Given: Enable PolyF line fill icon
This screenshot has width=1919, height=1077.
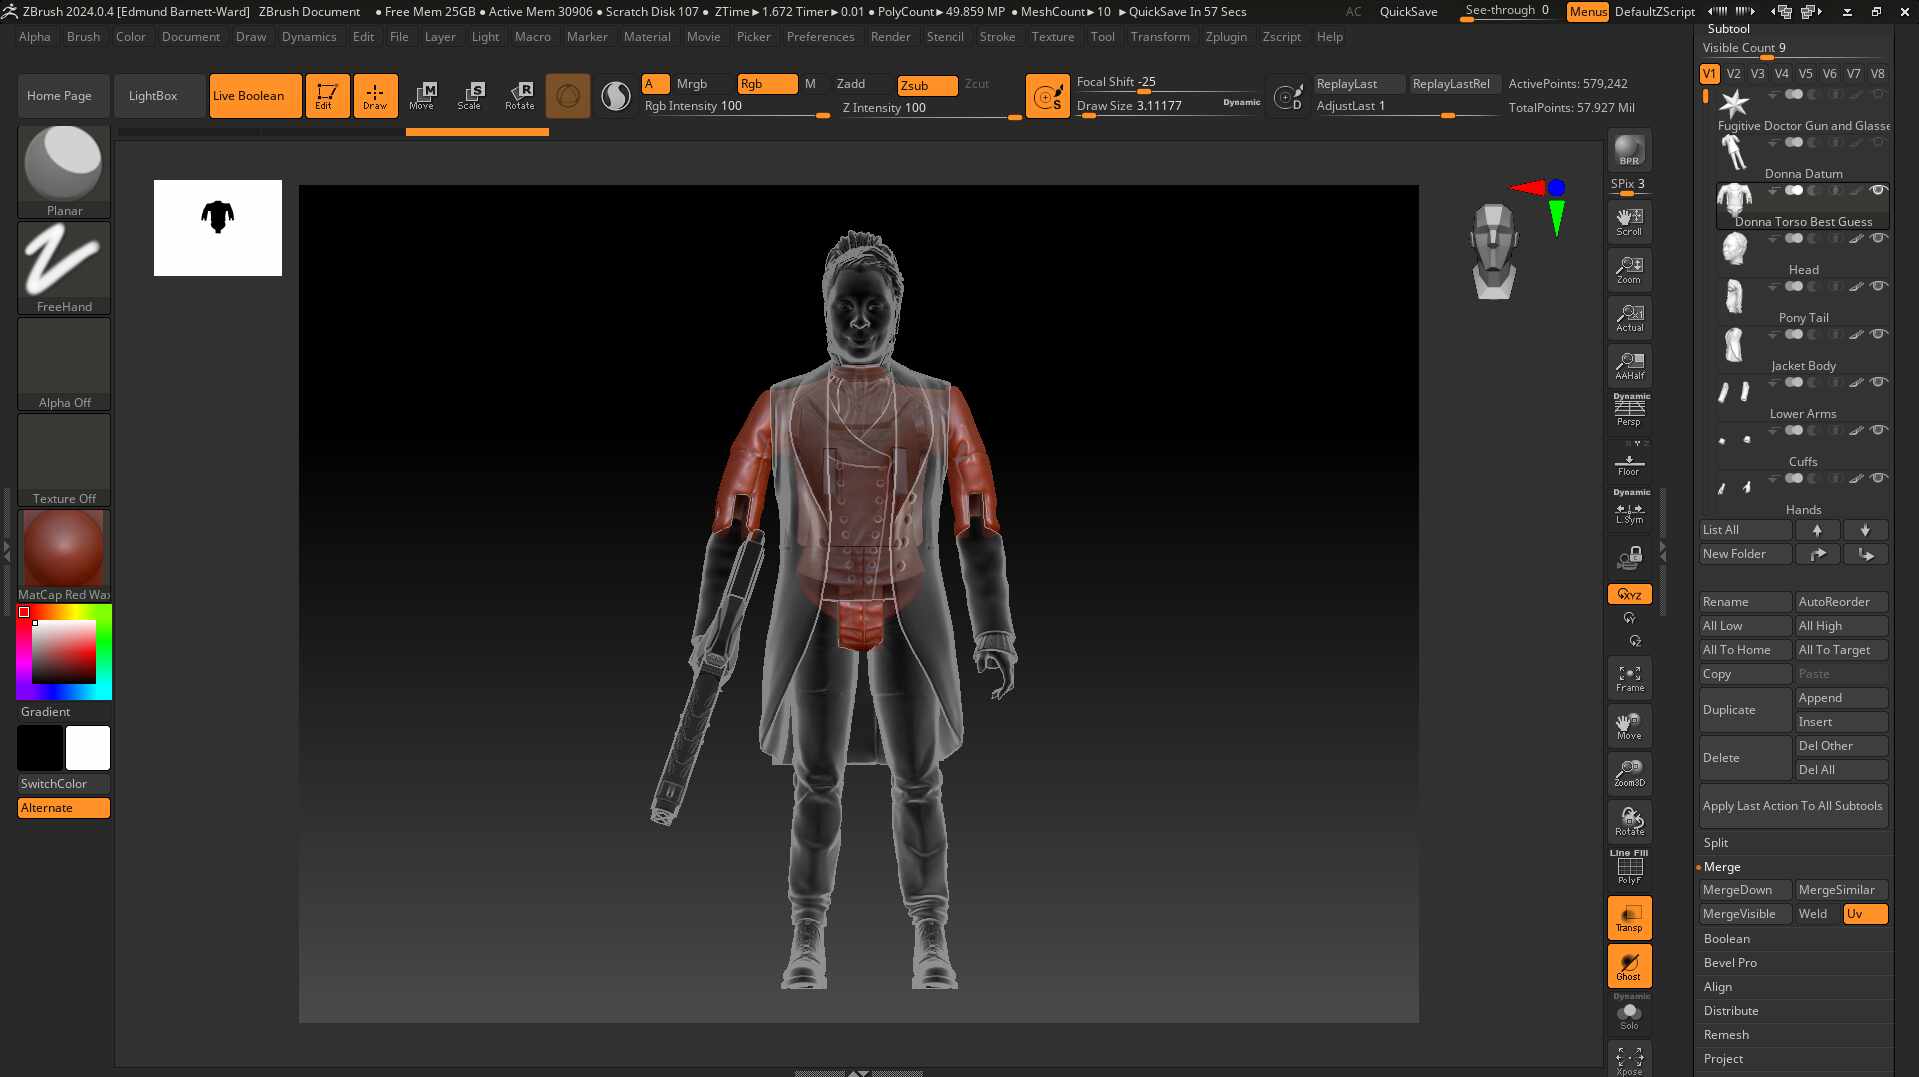Looking at the screenshot, I should pyautogui.click(x=1629, y=868).
